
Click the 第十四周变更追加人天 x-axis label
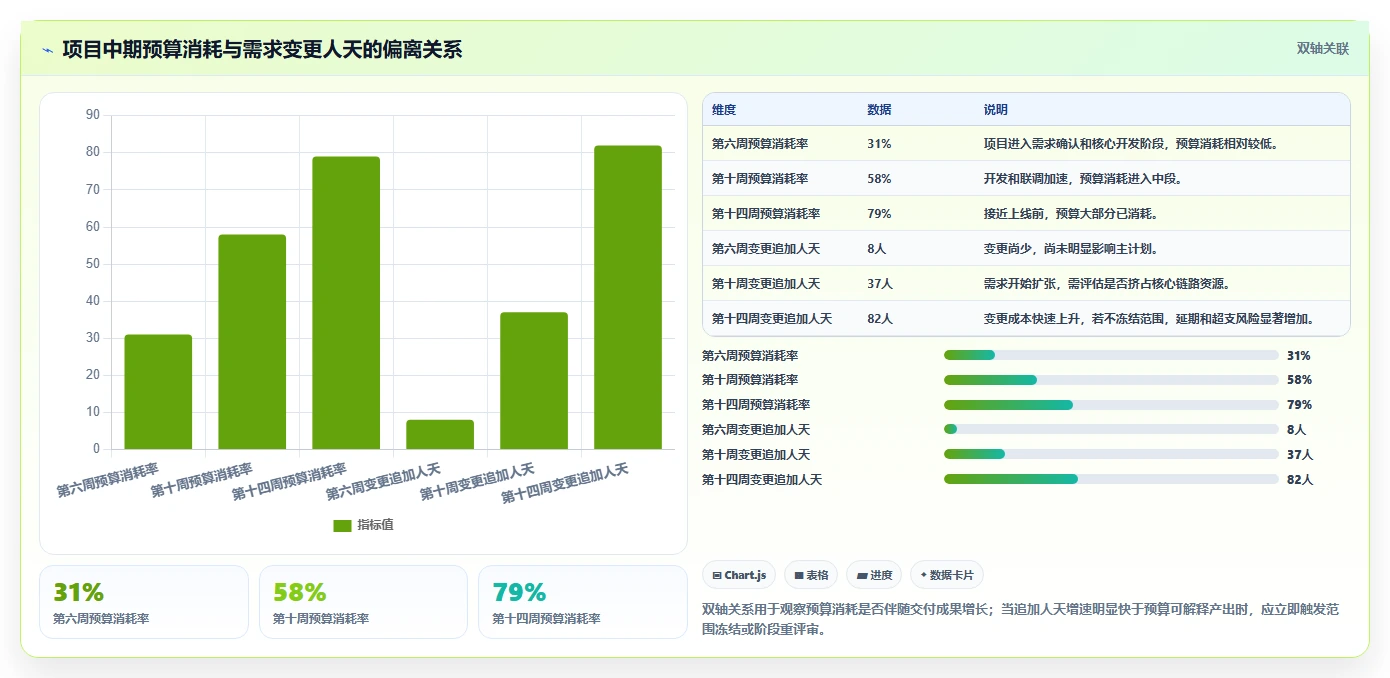click(565, 483)
